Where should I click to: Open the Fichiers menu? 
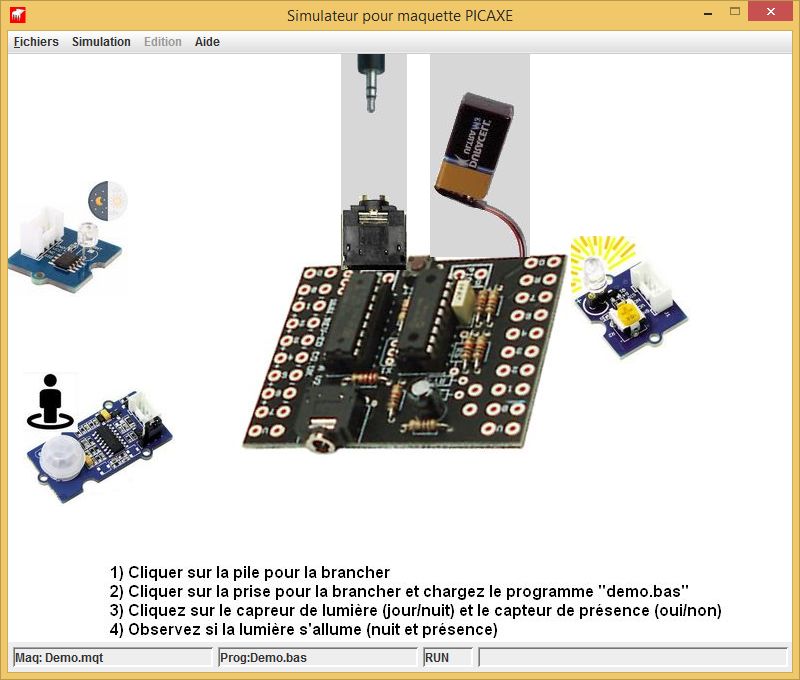click(x=36, y=42)
